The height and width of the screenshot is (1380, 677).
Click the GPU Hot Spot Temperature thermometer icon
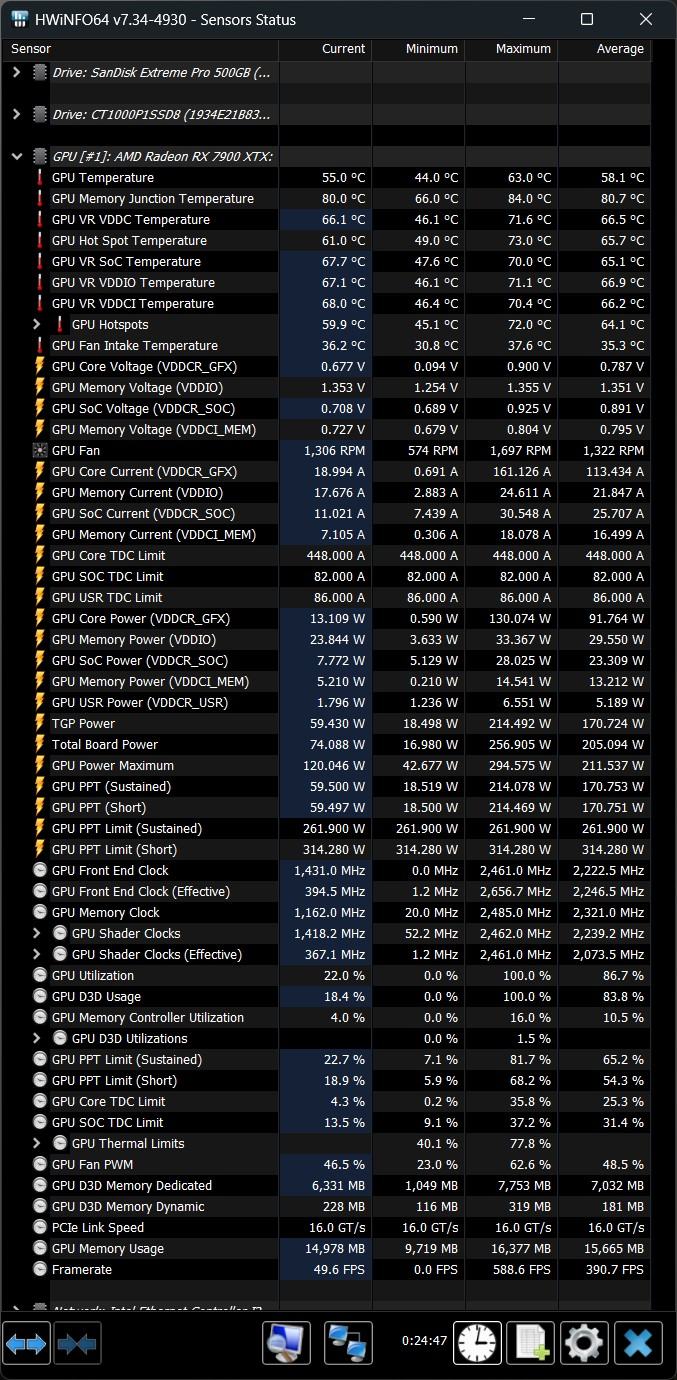[40, 240]
